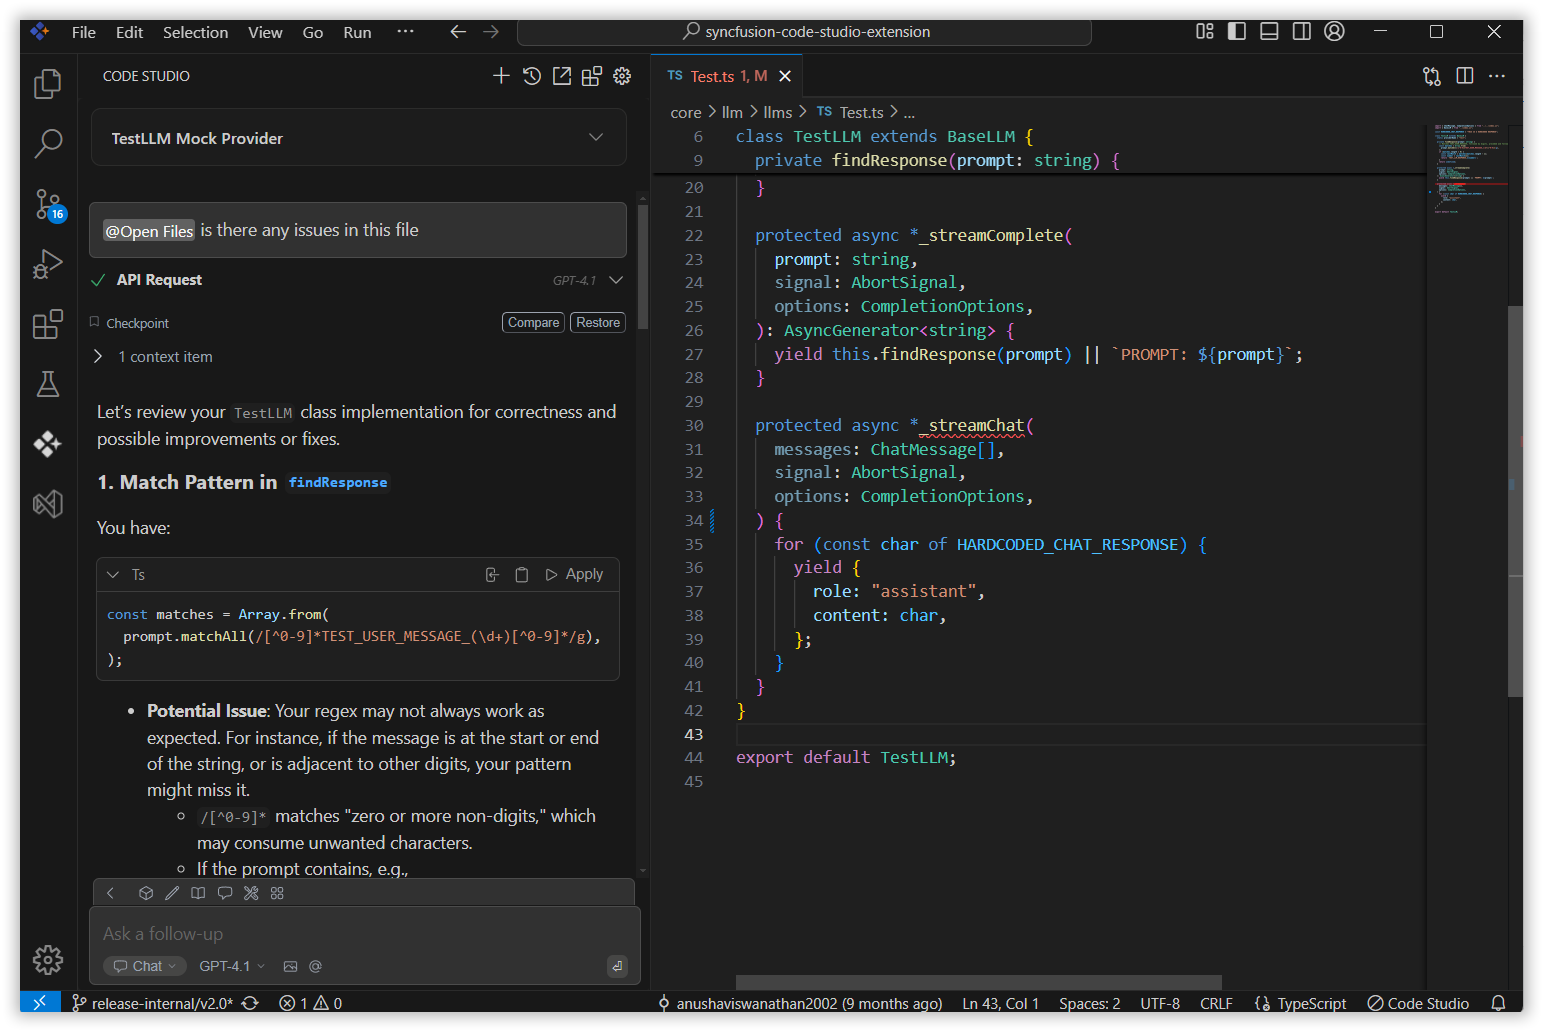Open the Search view in activity bar
The image size is (1544, 1032).
pos(48,144)
